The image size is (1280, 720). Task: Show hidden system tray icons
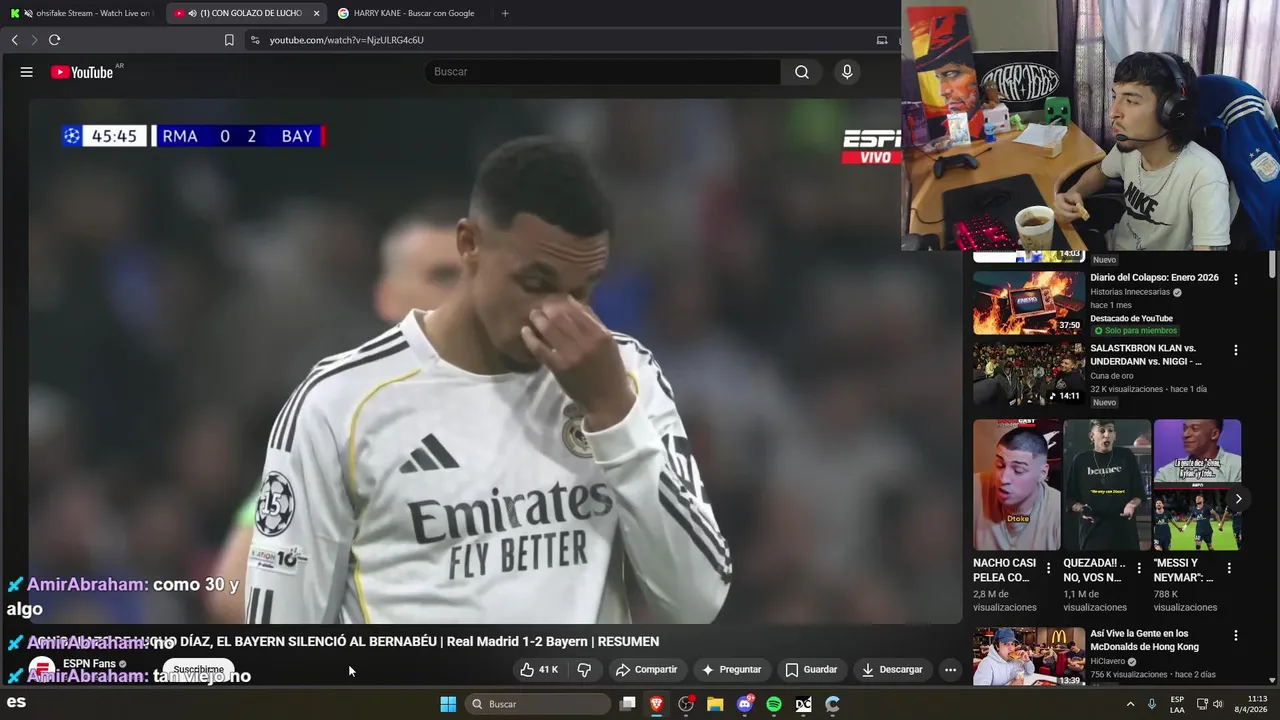[1131, 704]
